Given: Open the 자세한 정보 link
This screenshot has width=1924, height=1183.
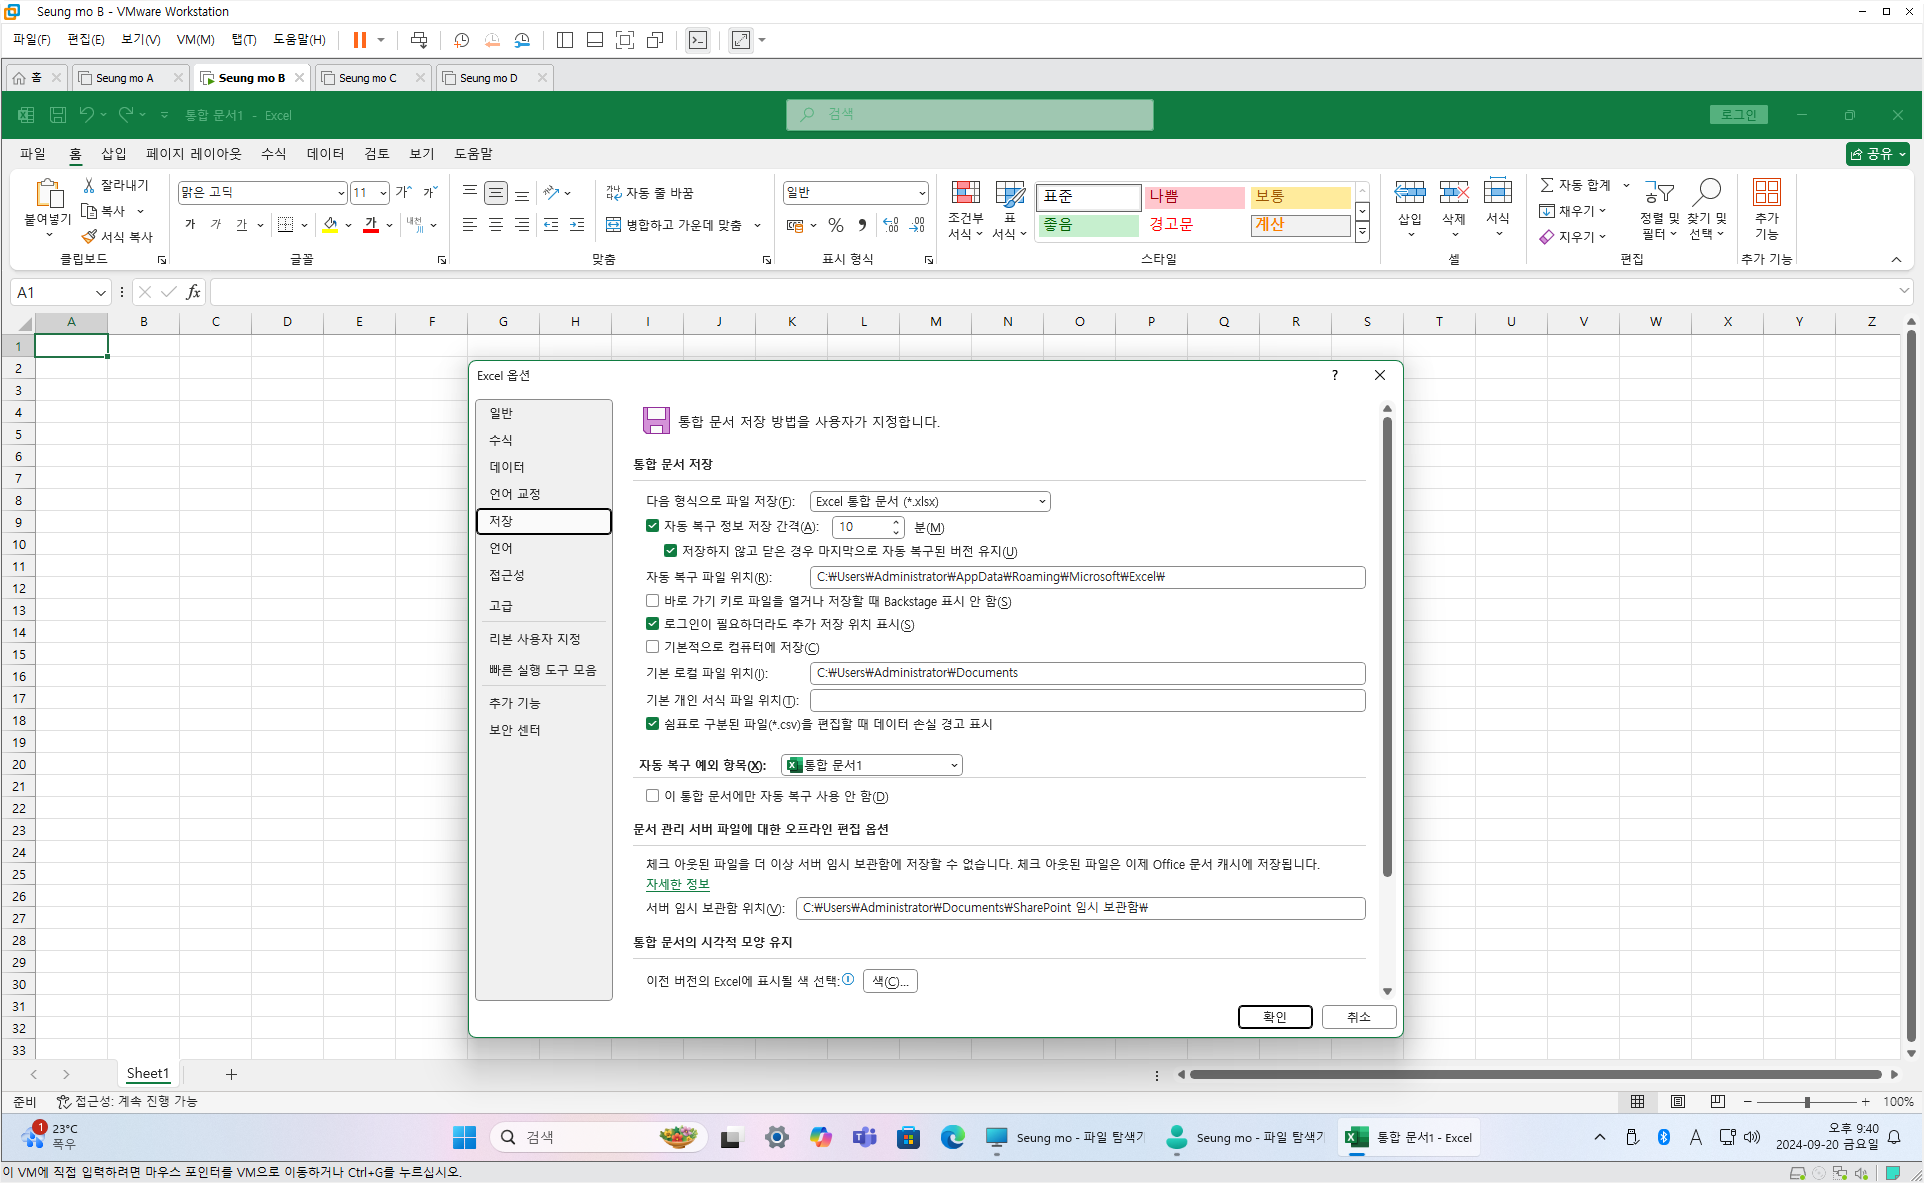Looking at the screenshot, I should pos(677,884).
